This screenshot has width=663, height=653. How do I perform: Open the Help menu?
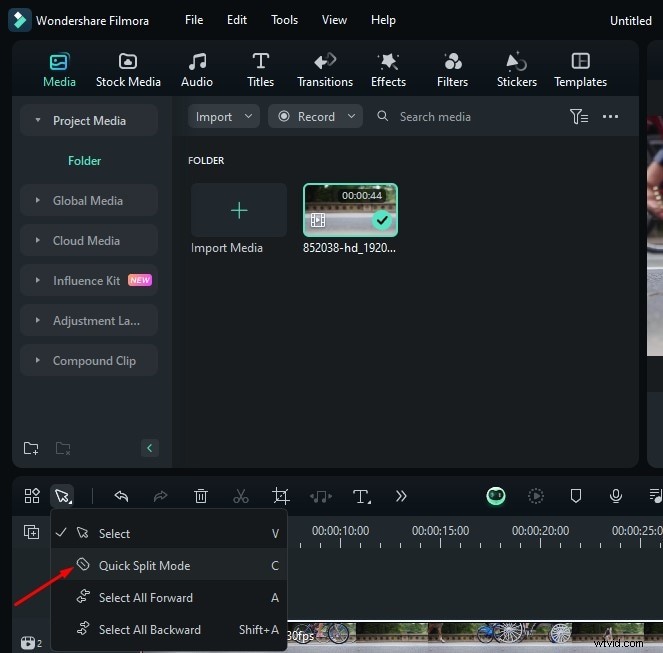[383, 20]
